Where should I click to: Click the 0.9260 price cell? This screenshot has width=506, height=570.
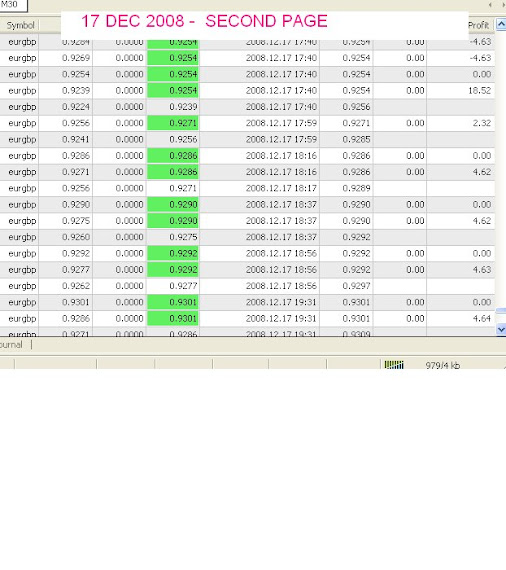76,237
